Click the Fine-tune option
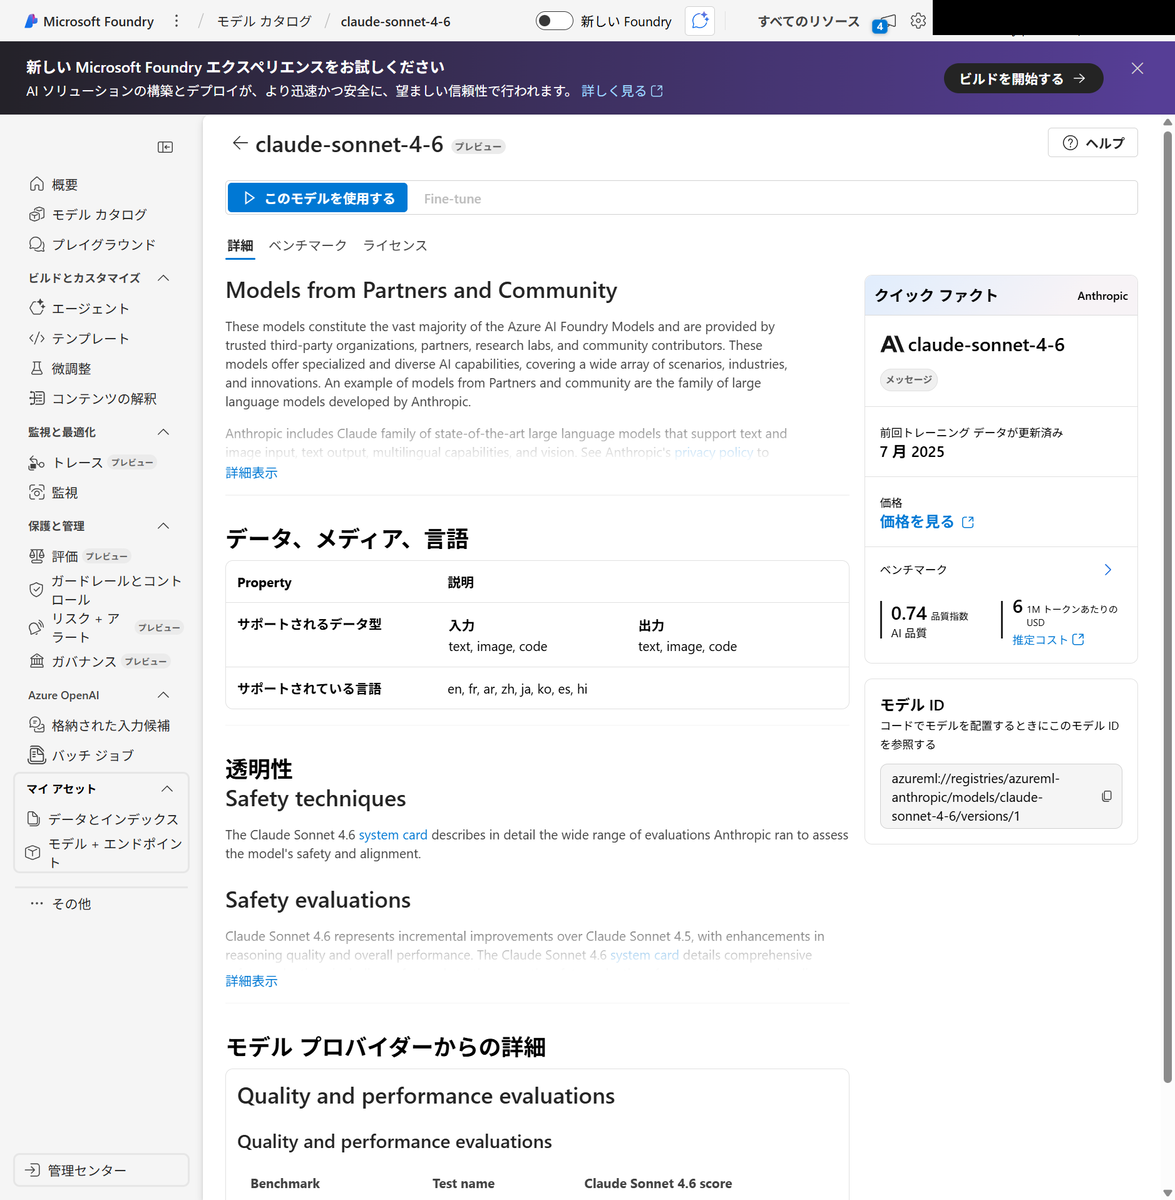 pyautogui.click(x=452, y=198)
